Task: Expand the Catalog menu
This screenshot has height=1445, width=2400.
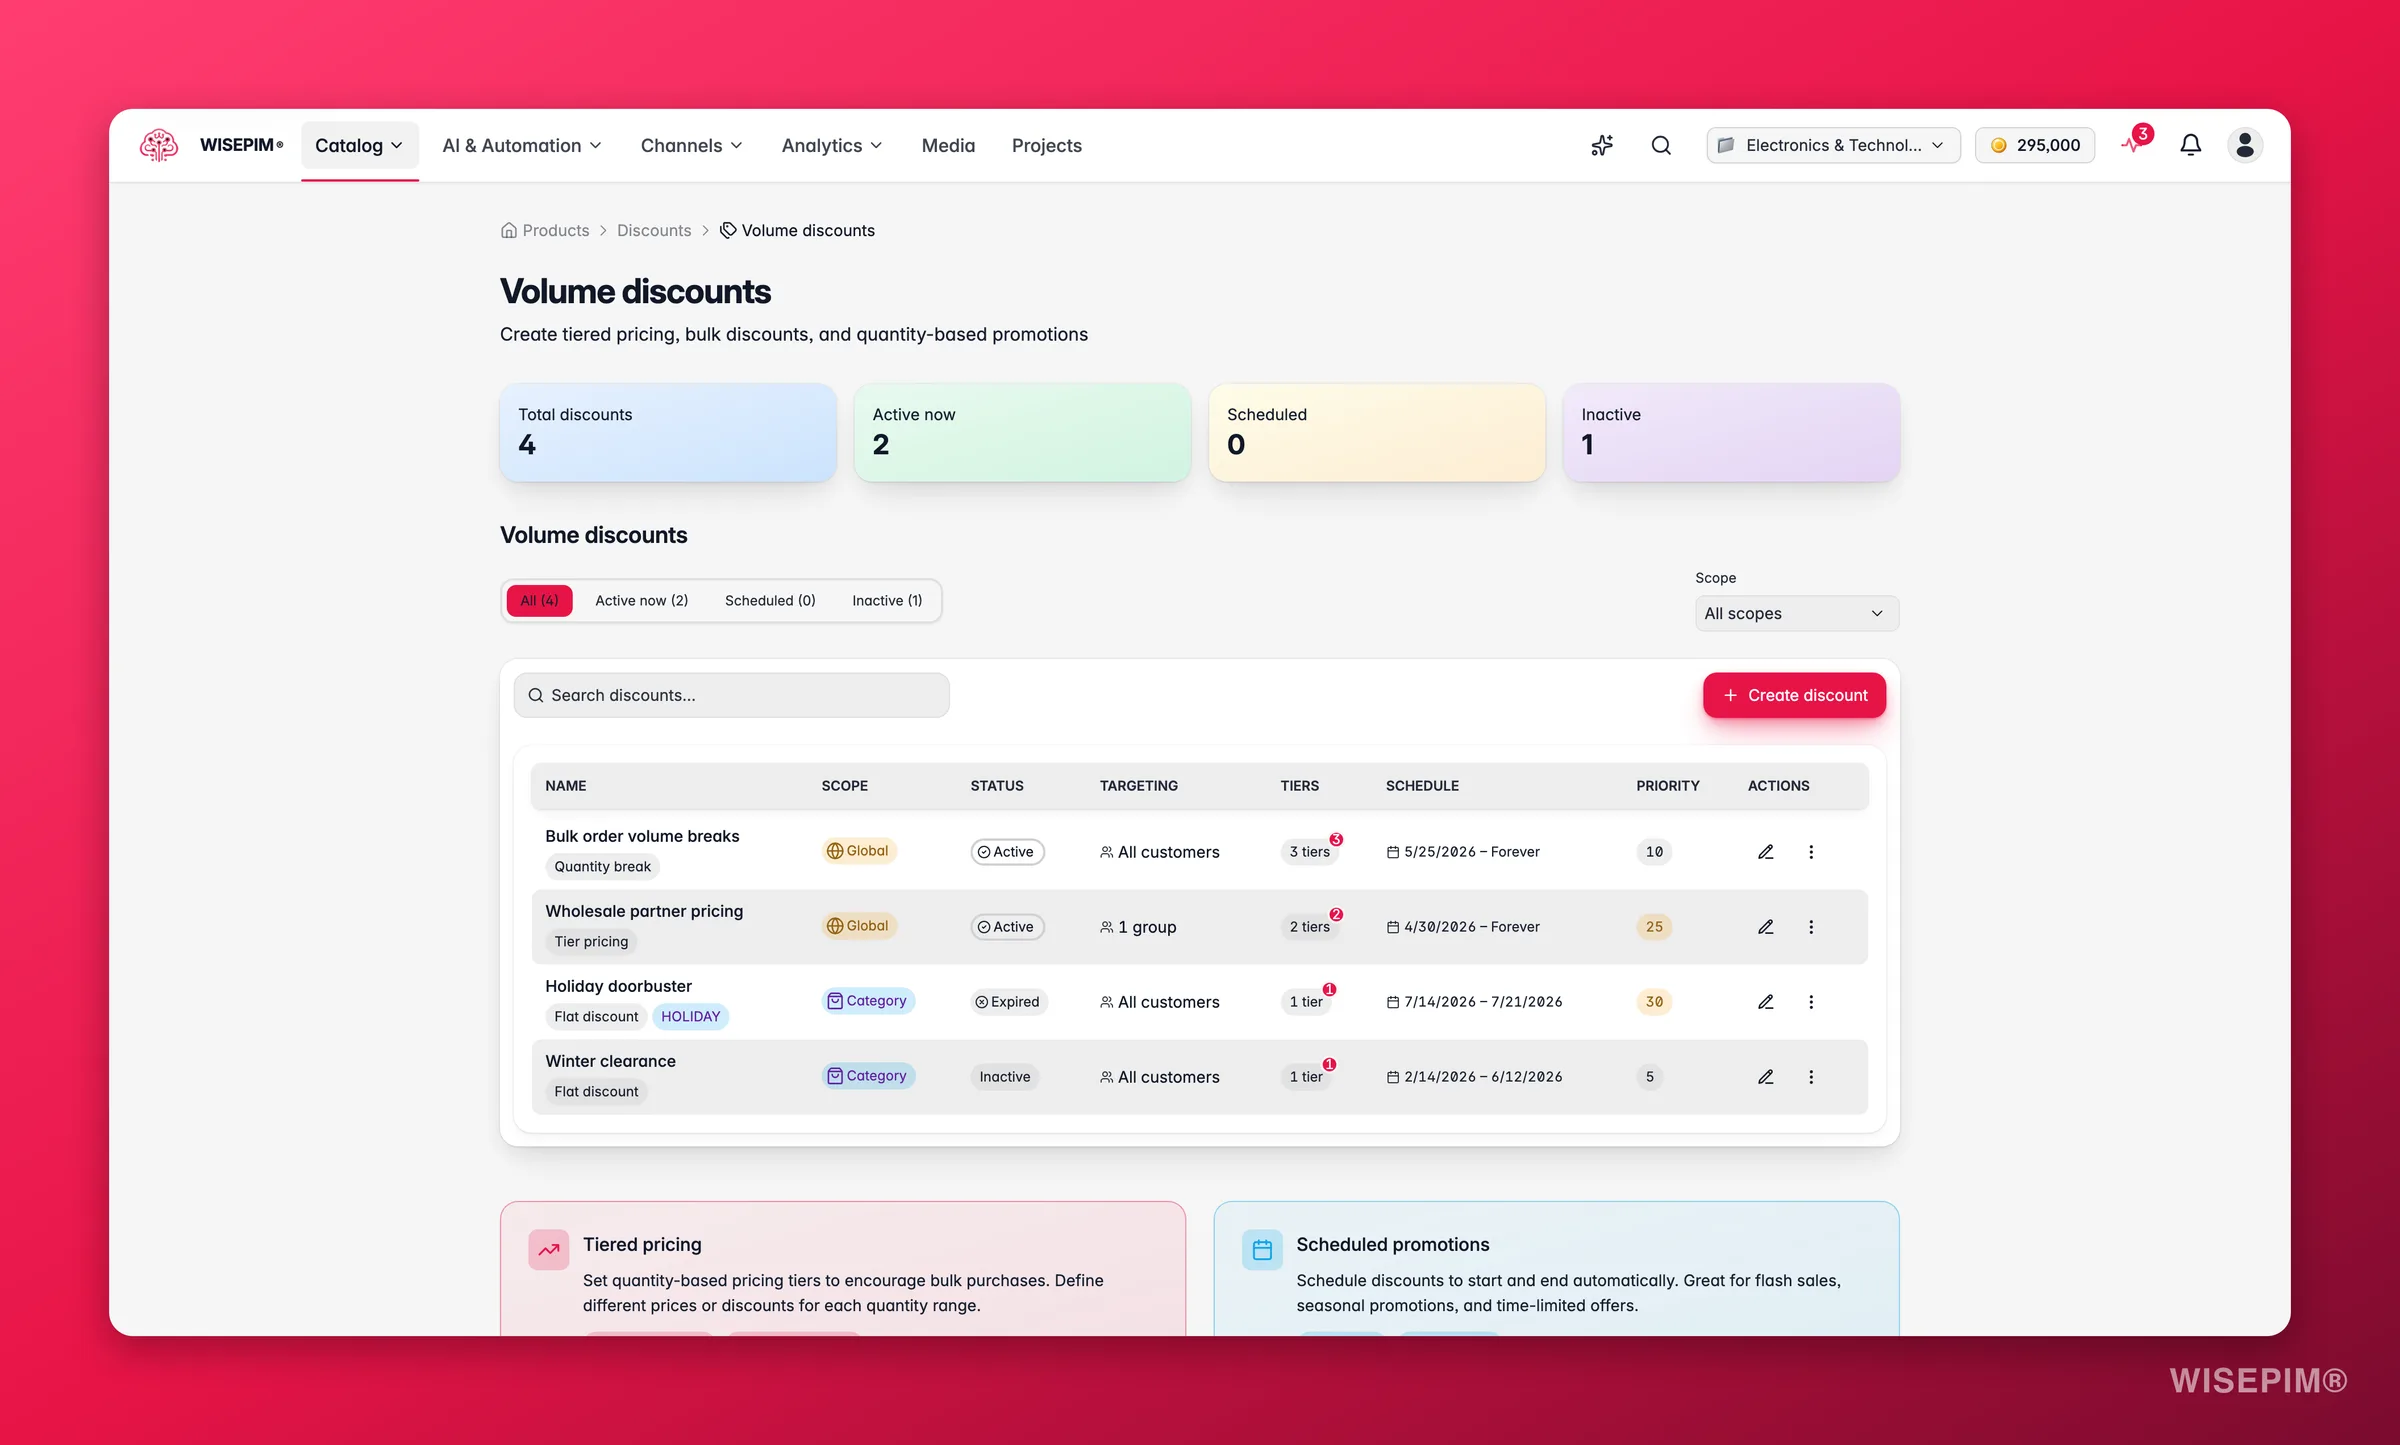Action: tap(359, 145)
